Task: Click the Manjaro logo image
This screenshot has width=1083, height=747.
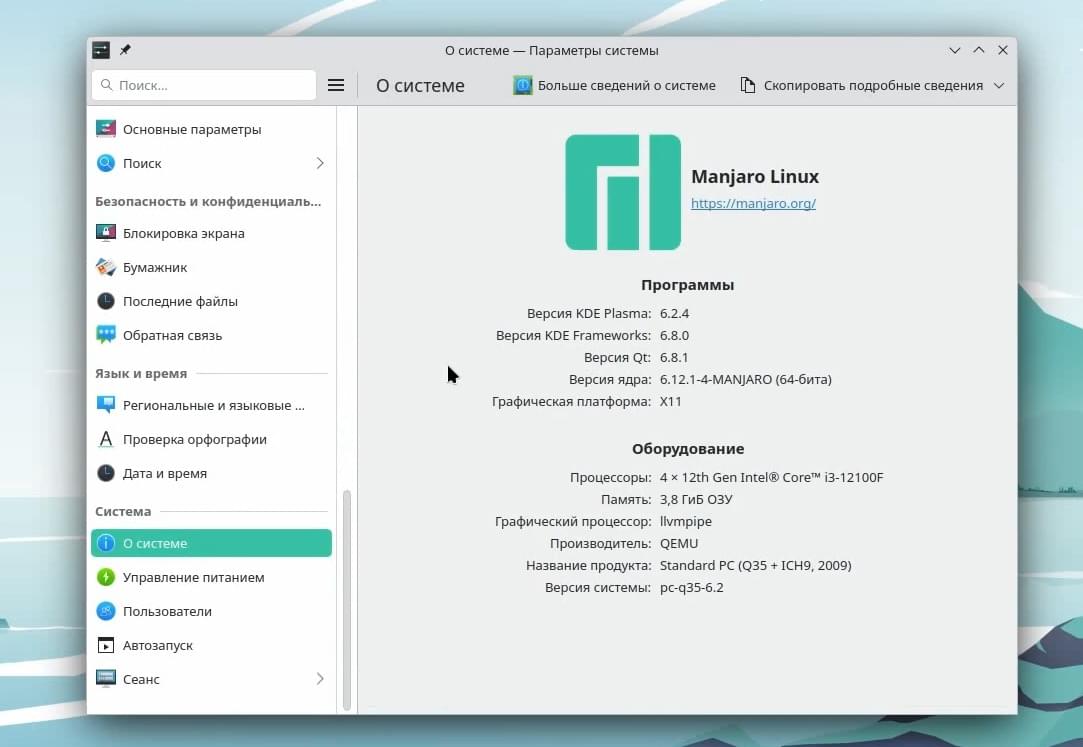Action: [x=623, y=192]
